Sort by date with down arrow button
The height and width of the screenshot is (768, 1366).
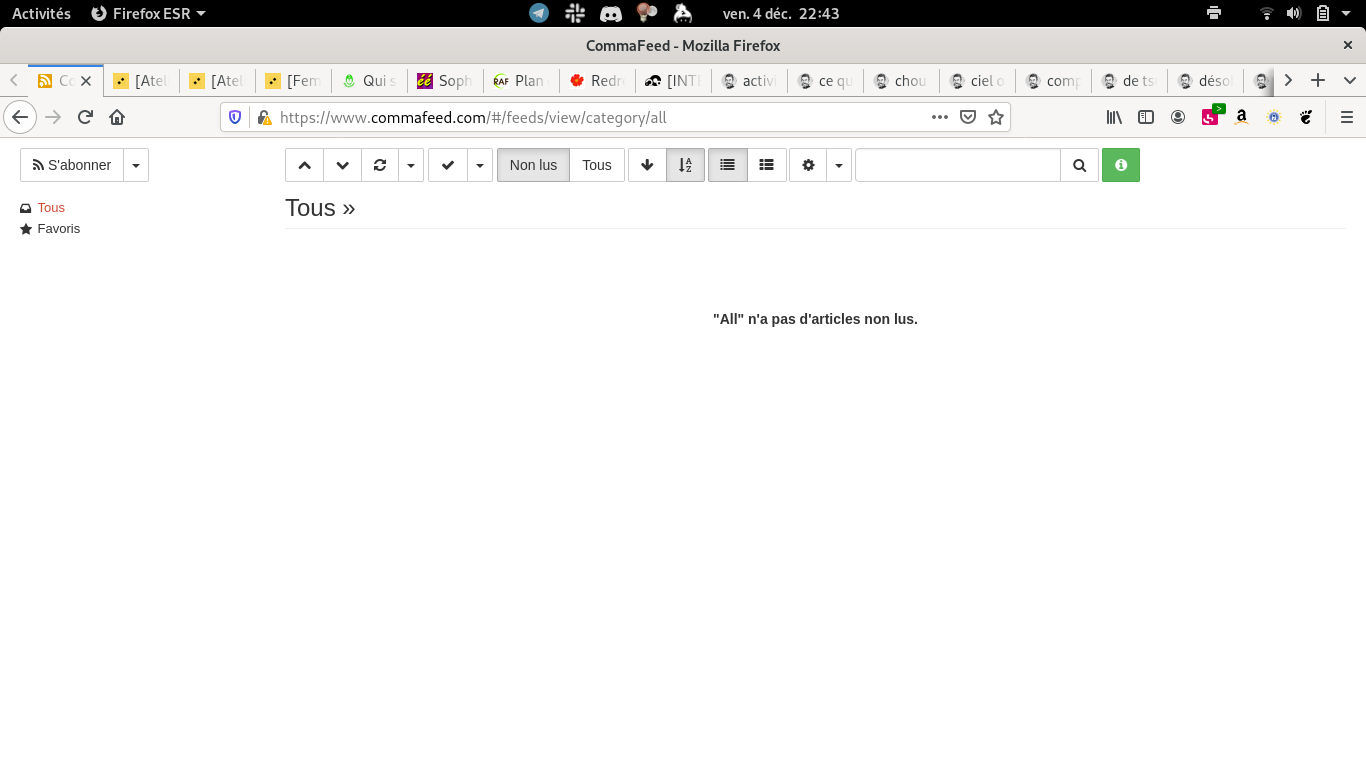pos(647,165)
